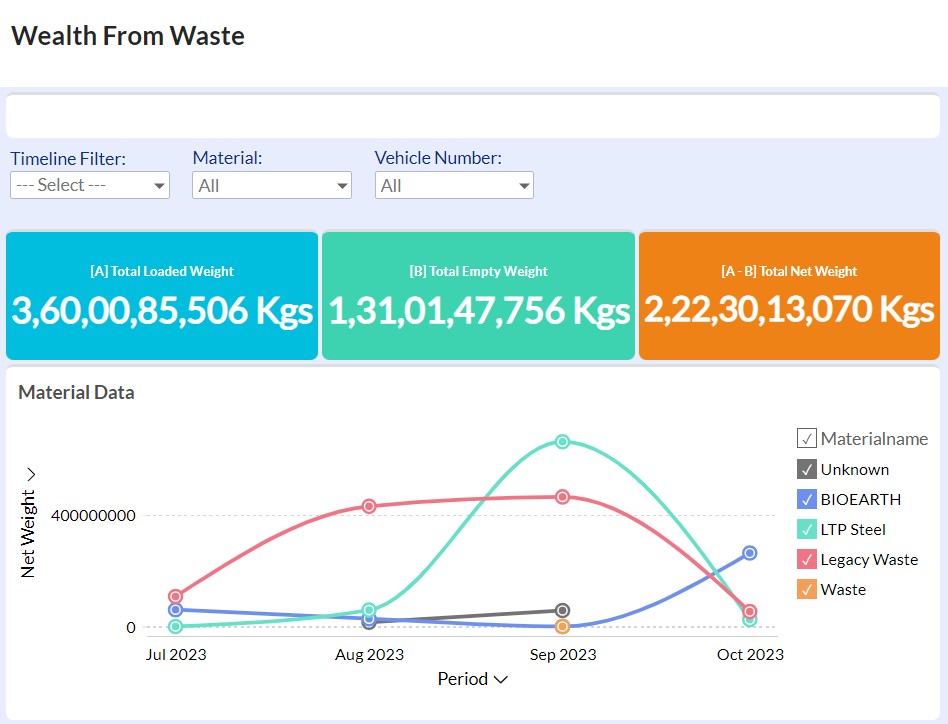Click Waste Sep 2023 orange data point

point(562,626)
